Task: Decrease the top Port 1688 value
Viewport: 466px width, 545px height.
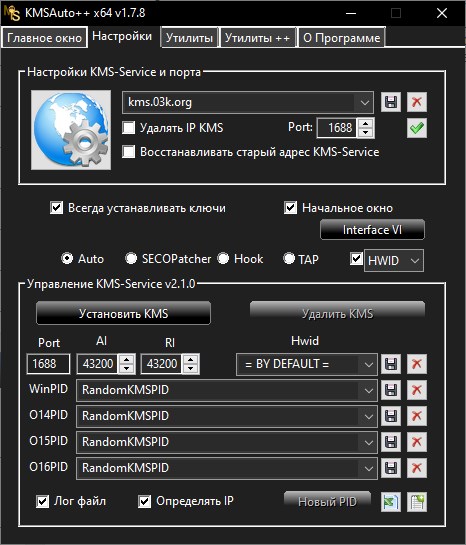Action: [365, 132]
